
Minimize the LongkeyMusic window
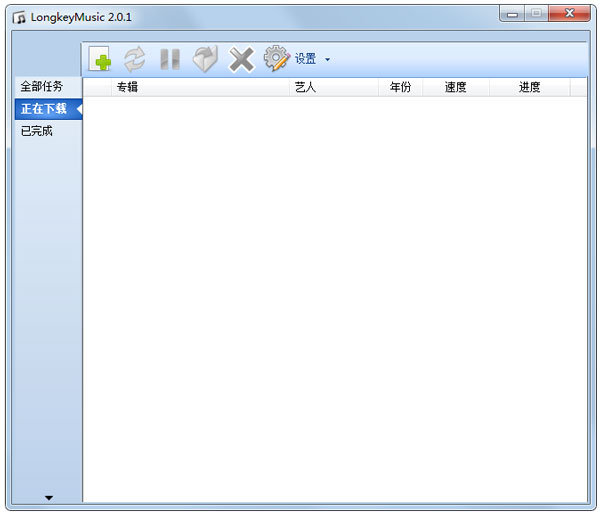(x=512, y=15)
